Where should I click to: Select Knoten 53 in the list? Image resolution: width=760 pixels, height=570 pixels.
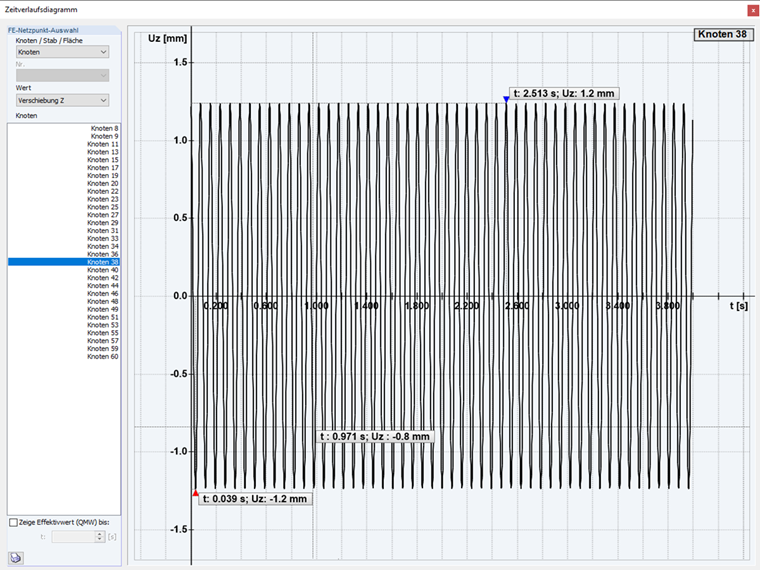(63, 325)
